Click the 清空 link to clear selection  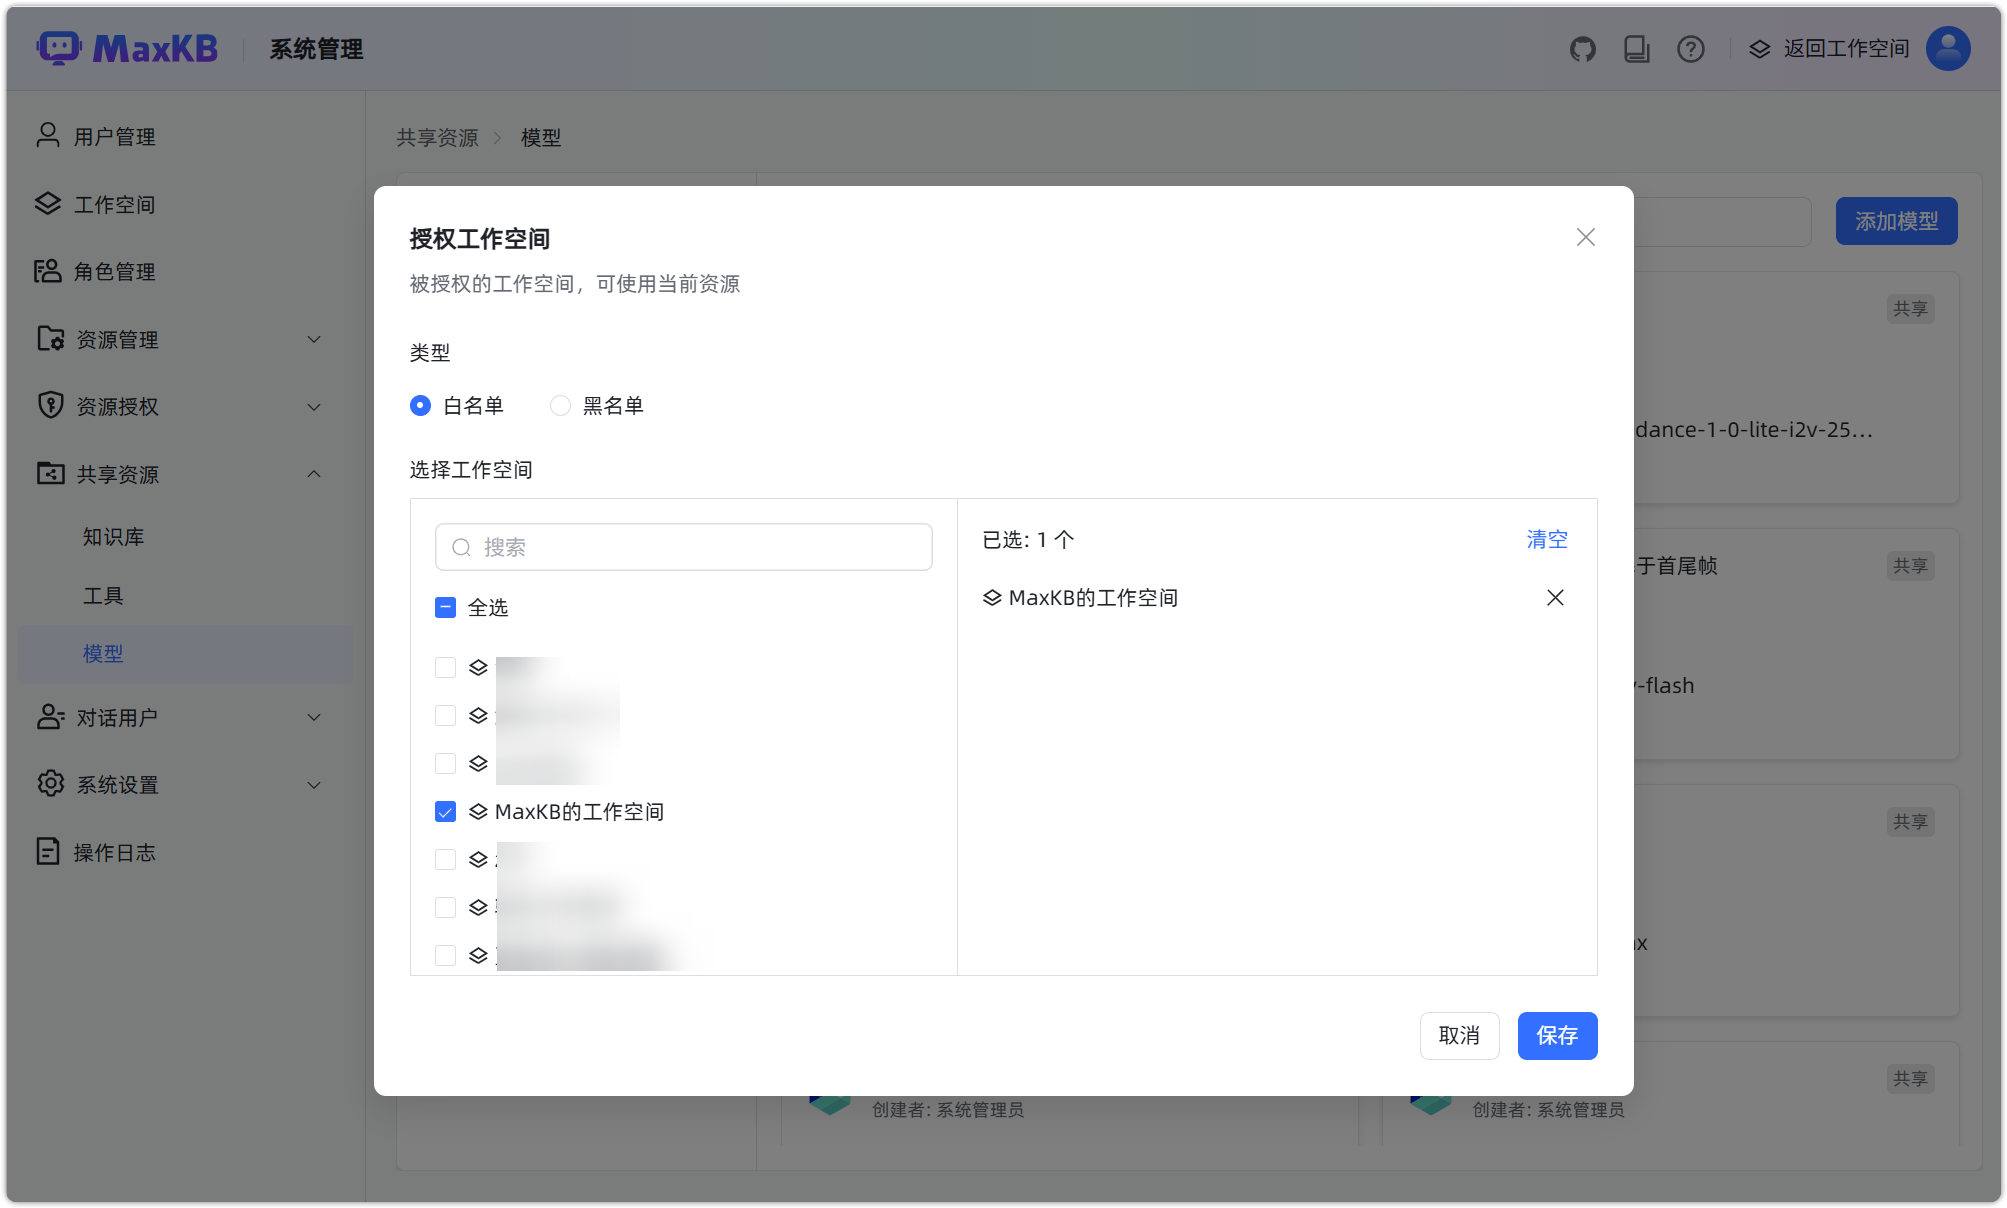1546,539
